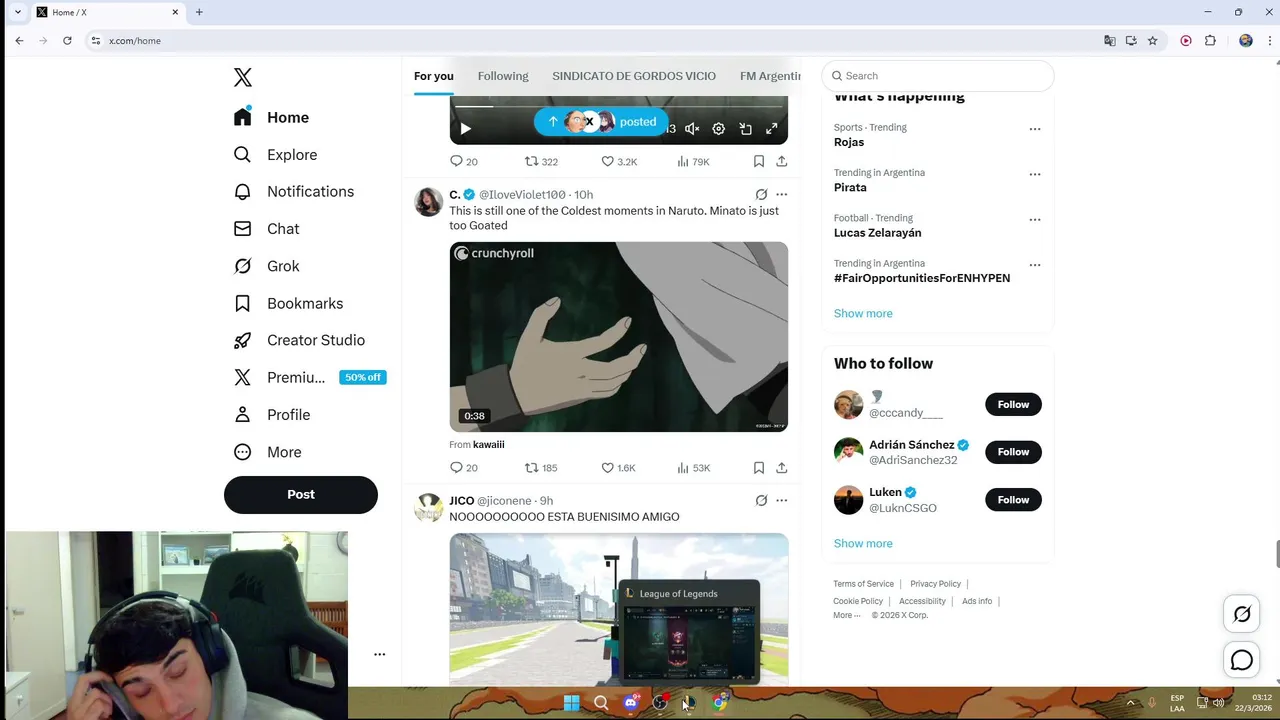Open top video settings gear

(718, 129)
